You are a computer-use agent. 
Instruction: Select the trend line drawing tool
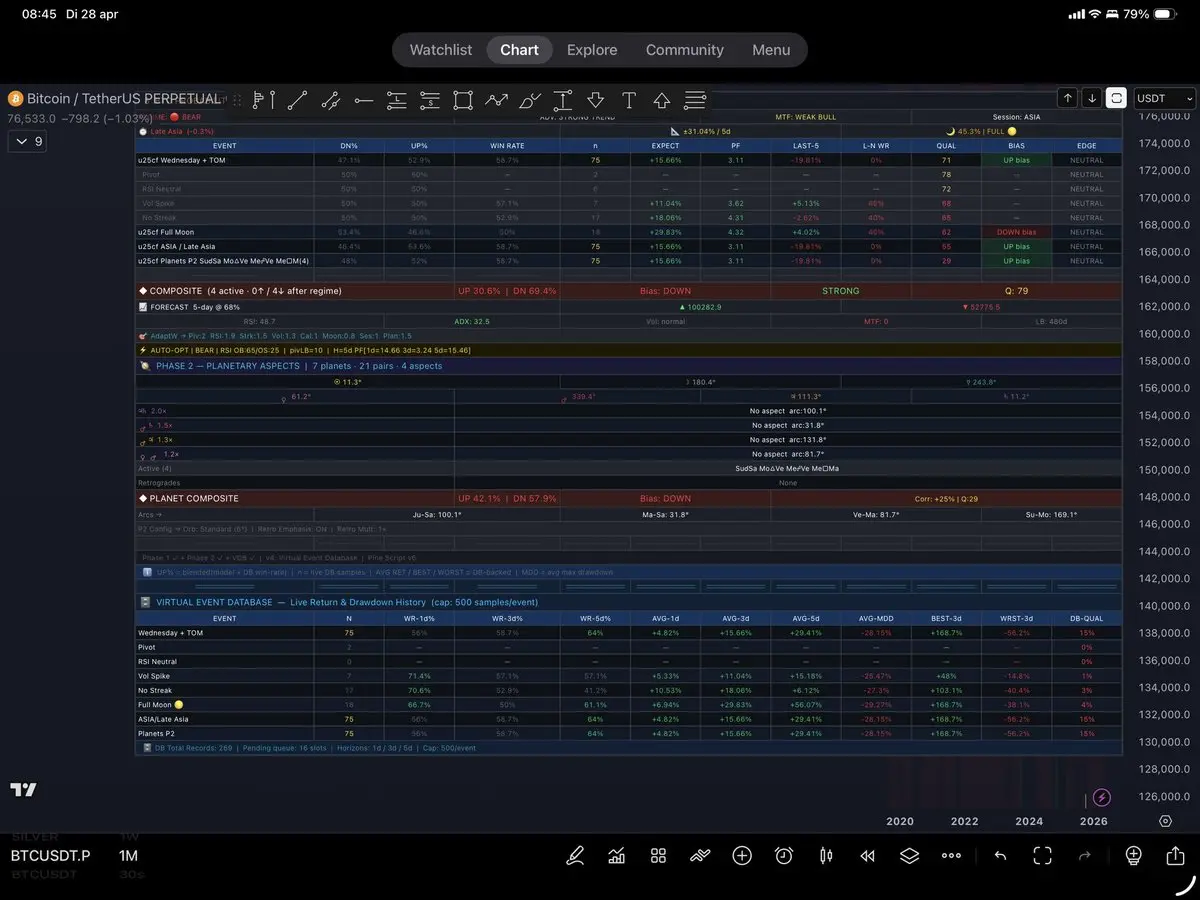tap(297, 100)
